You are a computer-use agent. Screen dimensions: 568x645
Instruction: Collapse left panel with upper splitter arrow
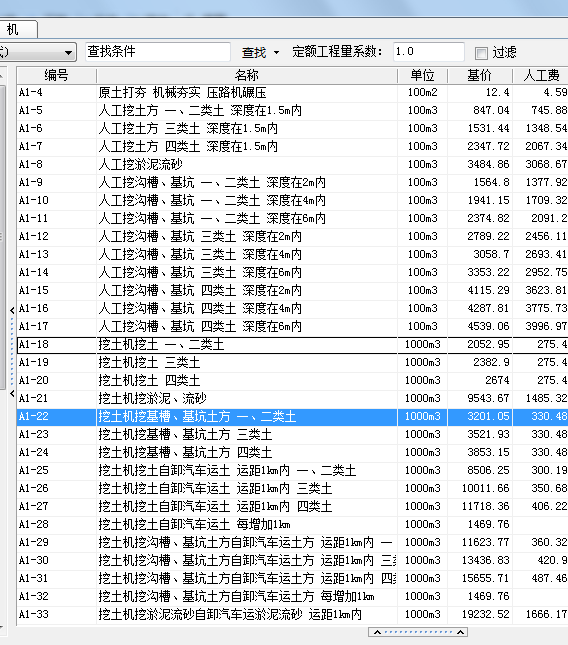(x=12, y=311)
